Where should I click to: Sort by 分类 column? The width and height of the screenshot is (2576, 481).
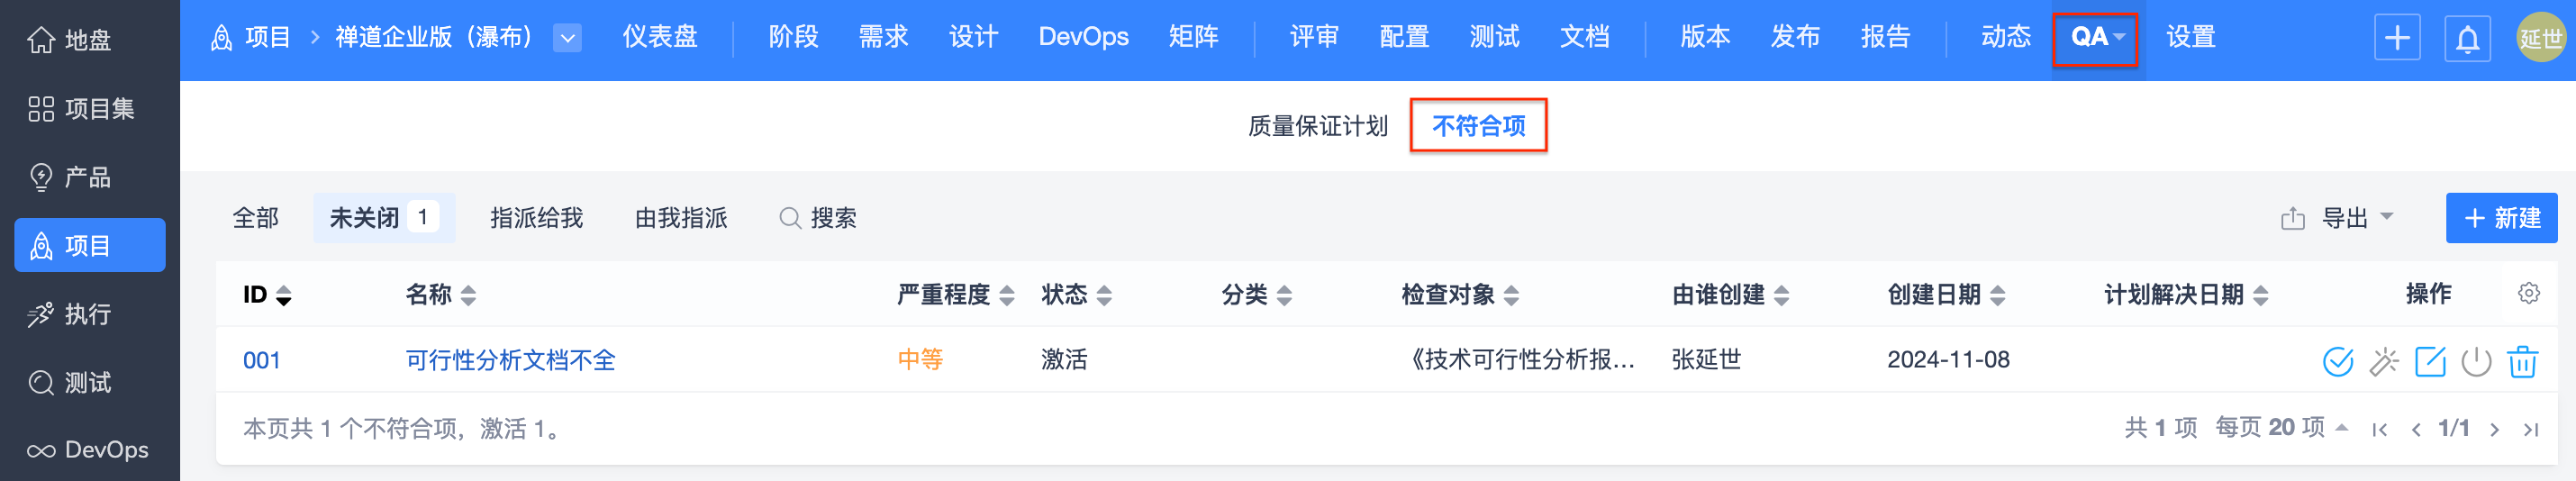pyautogui.click(x=1257, y=295)
